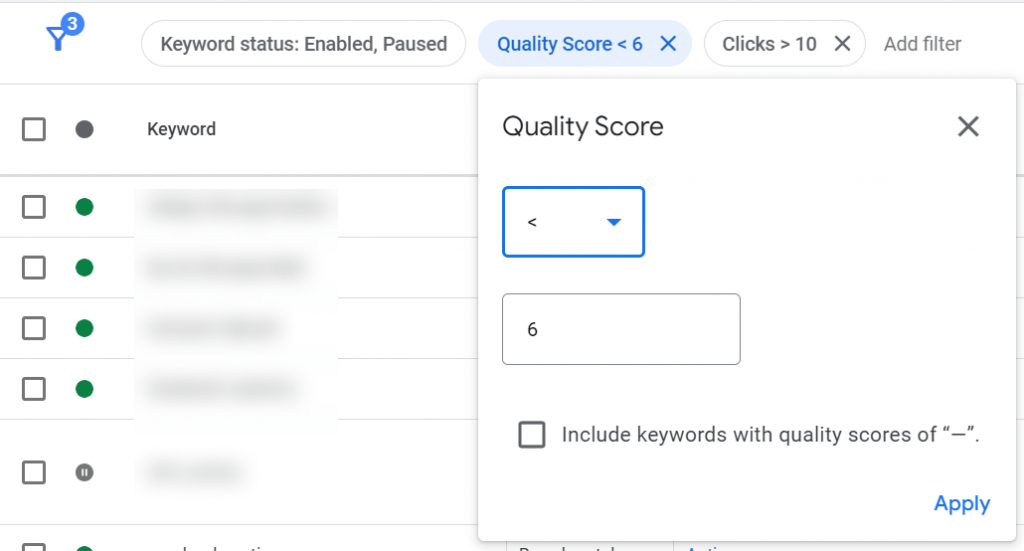Close the Quality Score panel
This screenshot has width=1024, height=551.
coord(968,126)
